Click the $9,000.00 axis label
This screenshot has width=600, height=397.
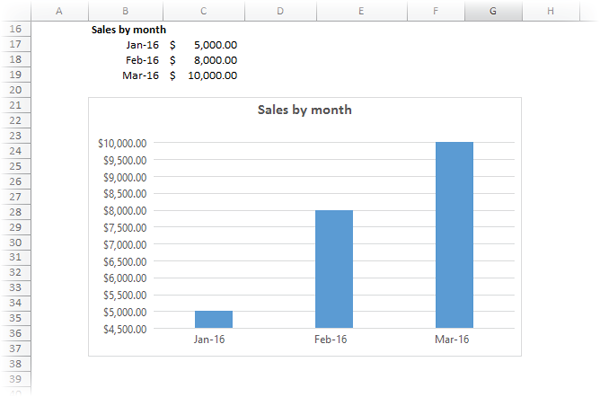[x=125, y=177]
